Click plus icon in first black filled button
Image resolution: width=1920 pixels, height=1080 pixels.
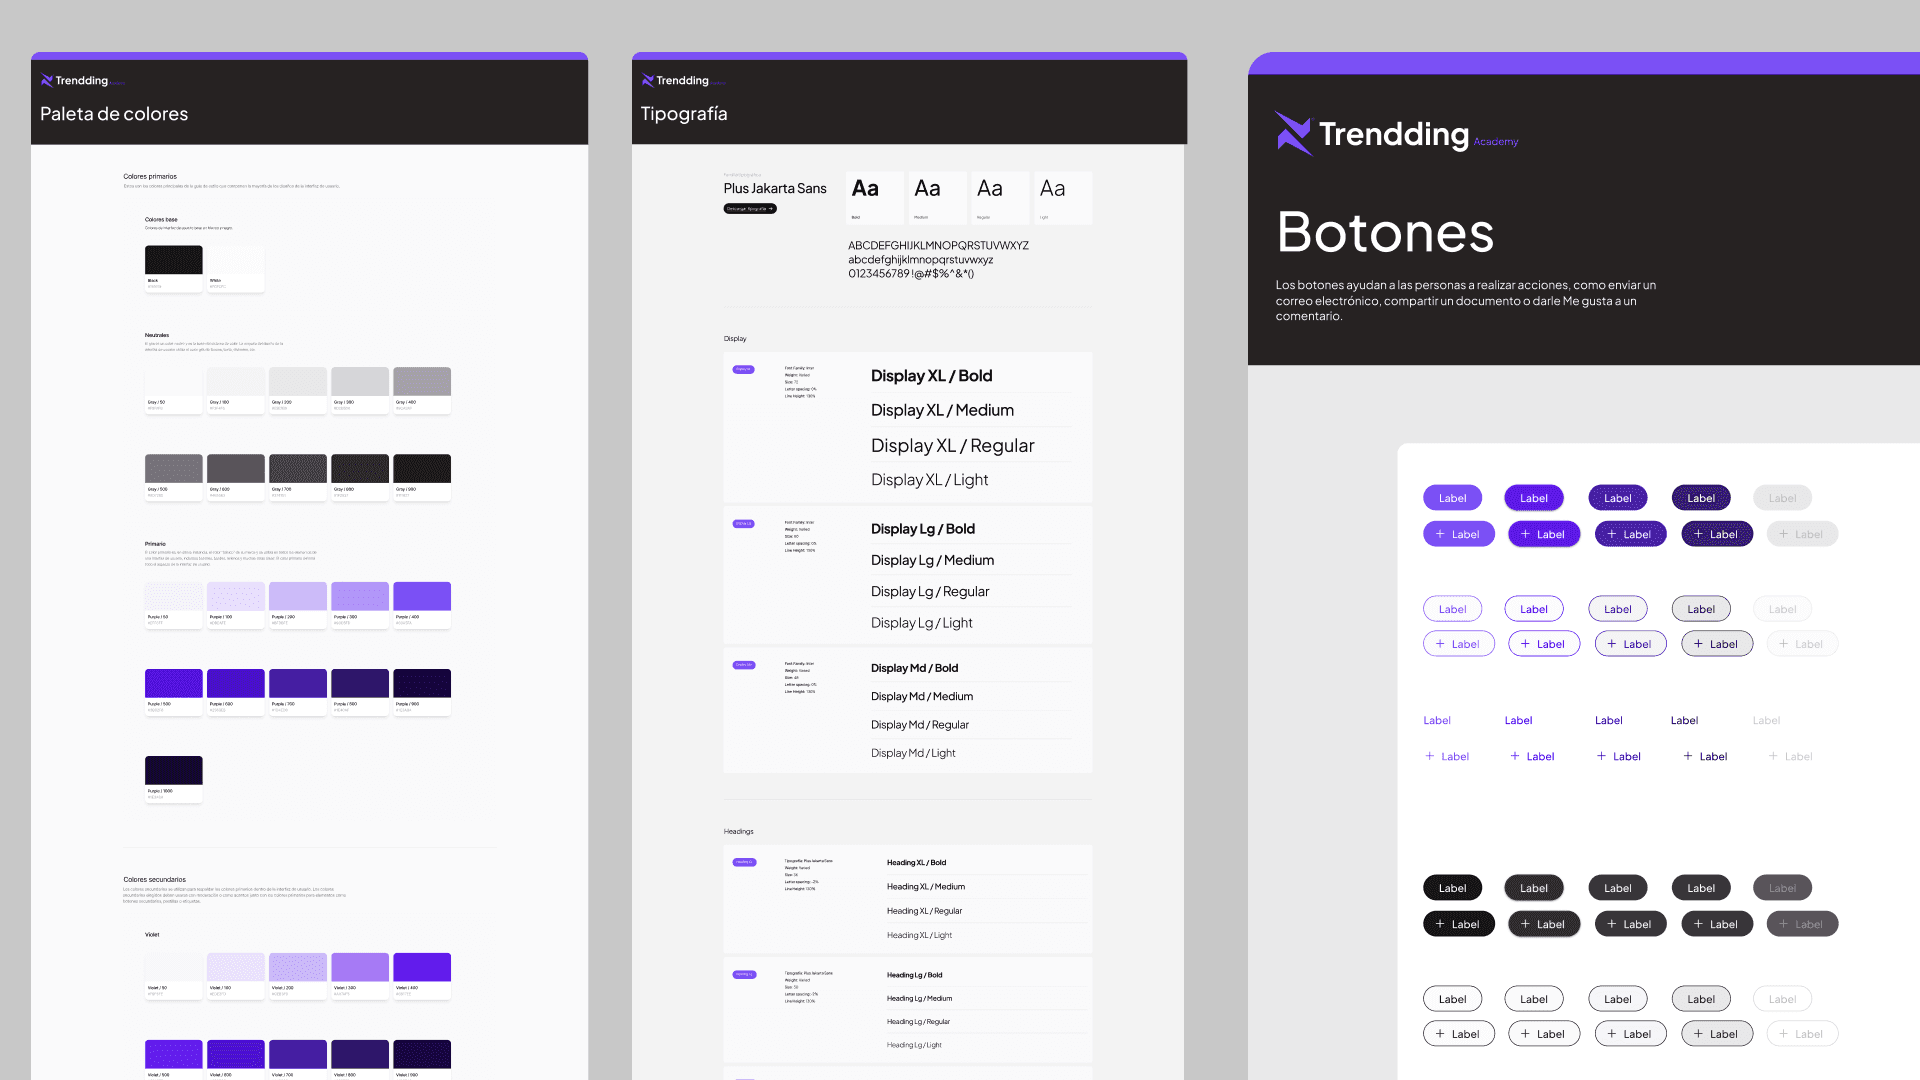[1440, 924]
